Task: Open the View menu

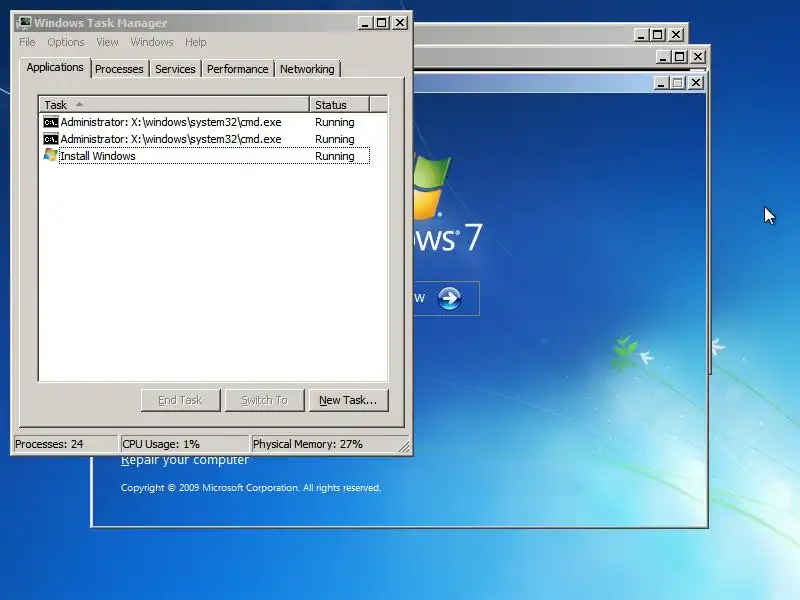Action: coord(107,42)
